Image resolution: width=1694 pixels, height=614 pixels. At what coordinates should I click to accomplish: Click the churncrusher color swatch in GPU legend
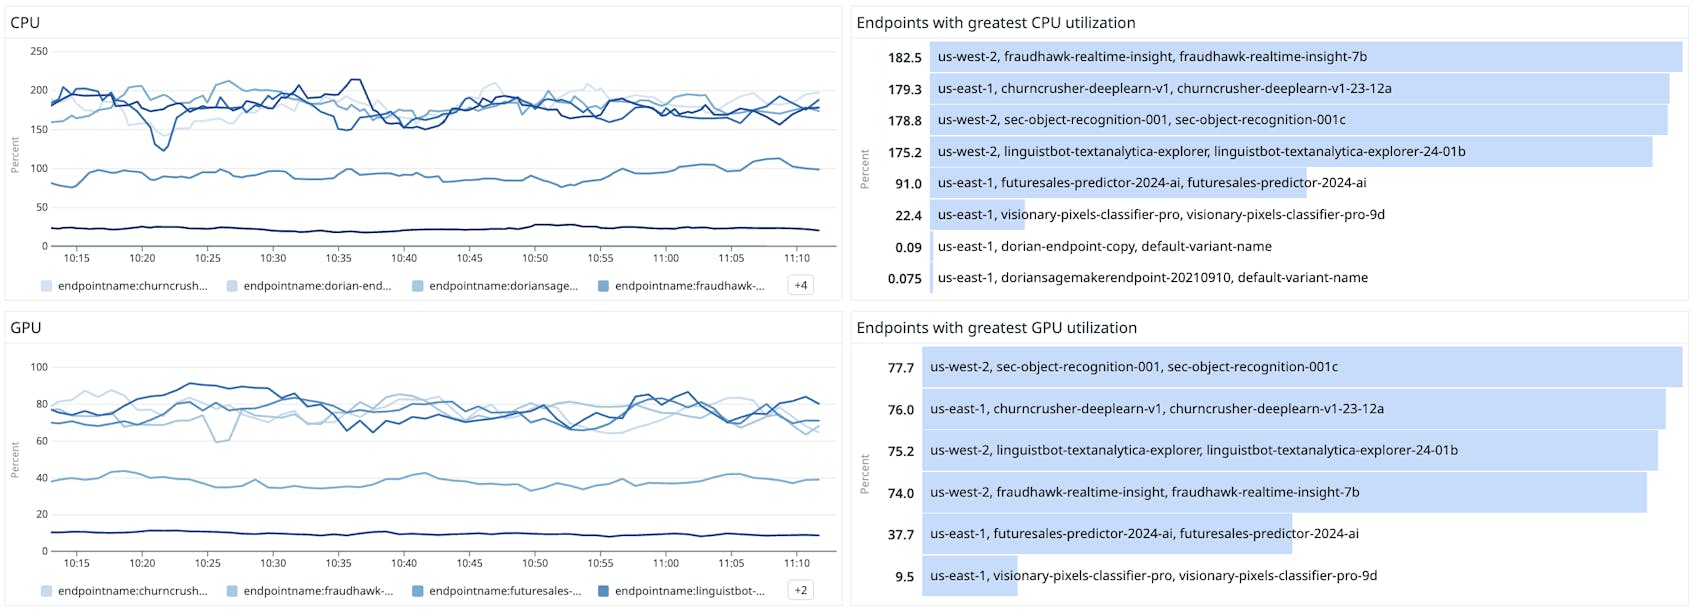pyautogui.click(x=47, y=591)
